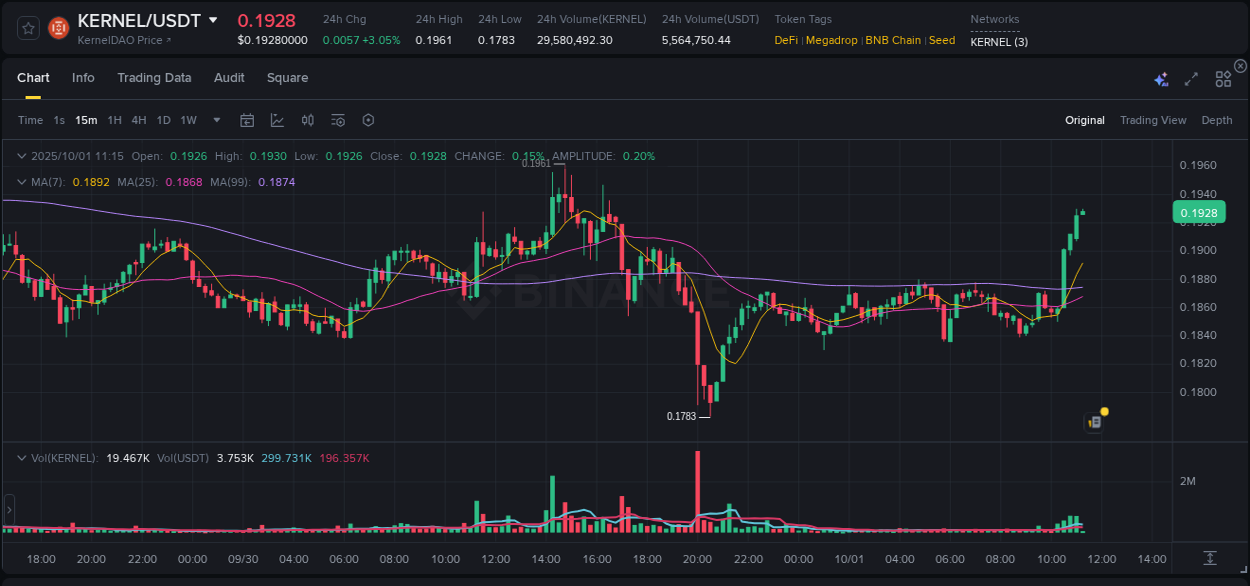This screenshot has width=1250, height=586.
Task: Click the token logo beside KERNEL/USDT
Action: [x=59, y=27]
